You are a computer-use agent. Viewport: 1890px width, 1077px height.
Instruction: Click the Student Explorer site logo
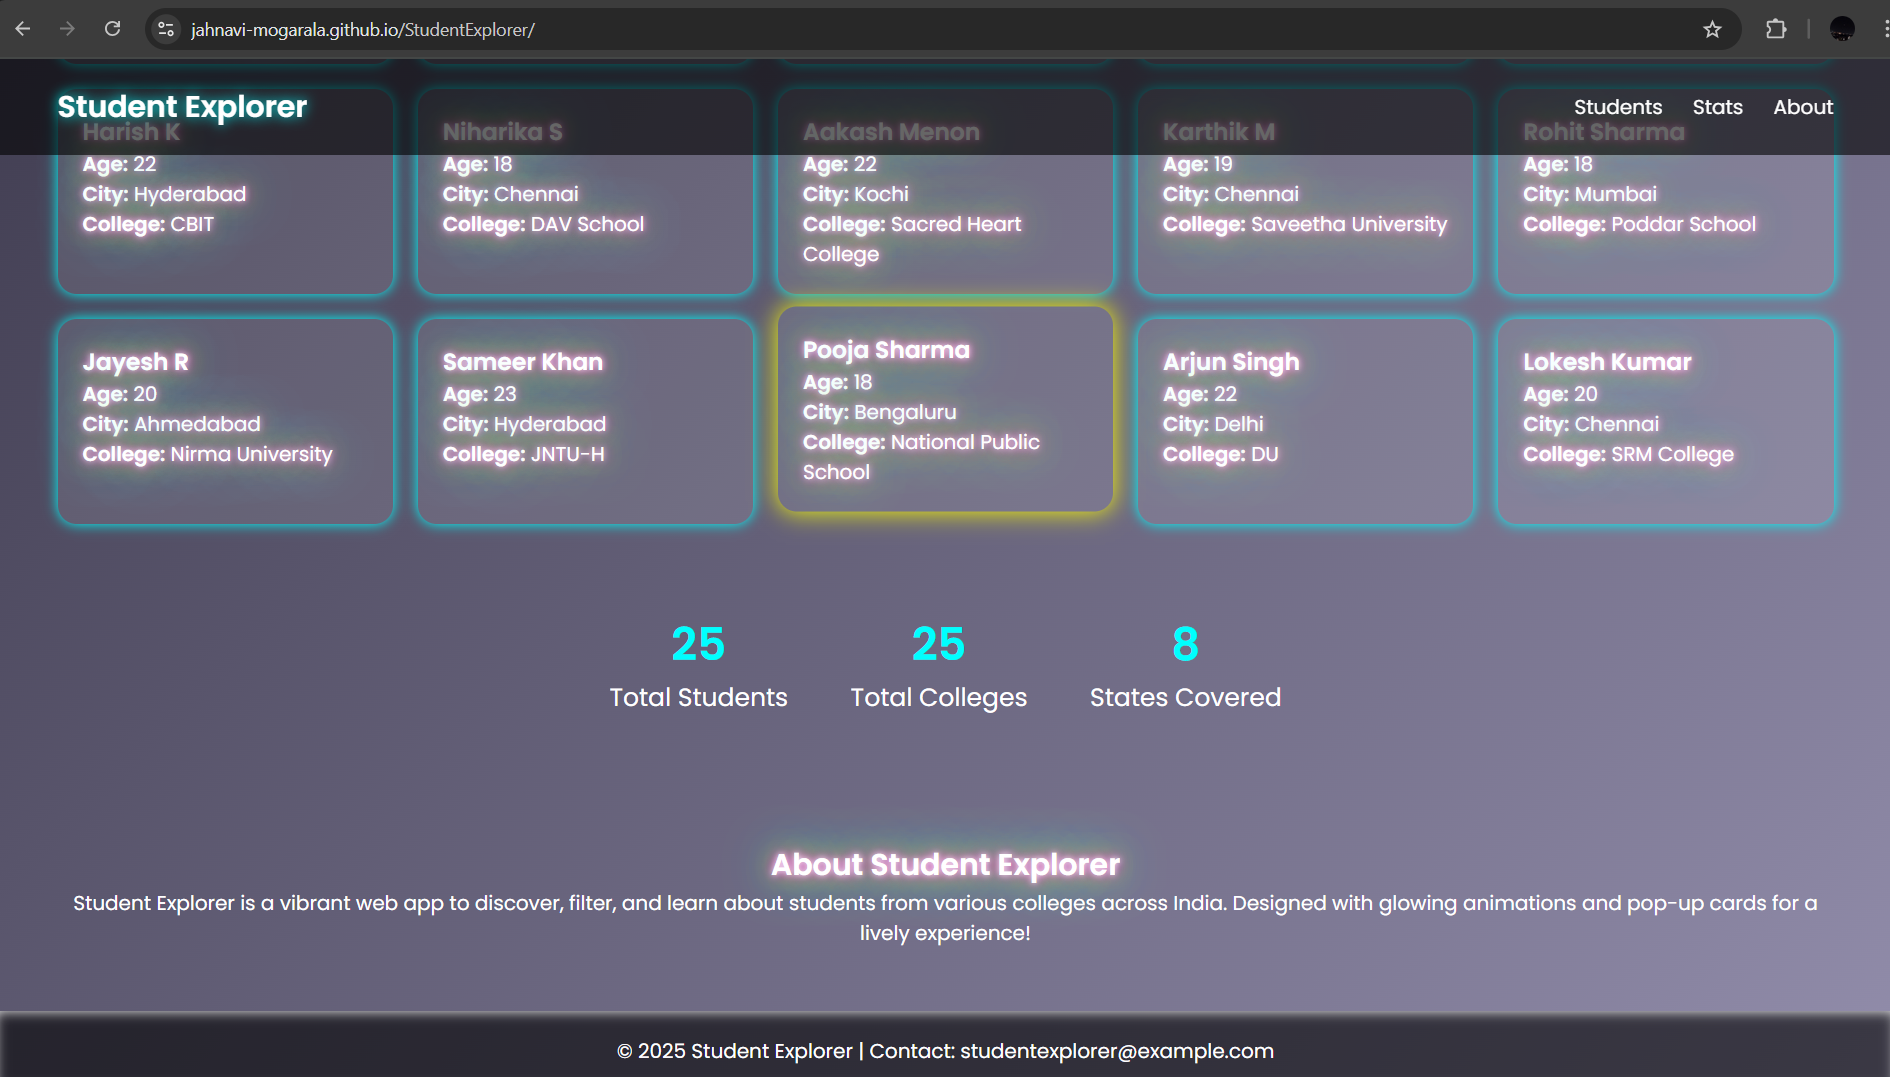[182, 107]
